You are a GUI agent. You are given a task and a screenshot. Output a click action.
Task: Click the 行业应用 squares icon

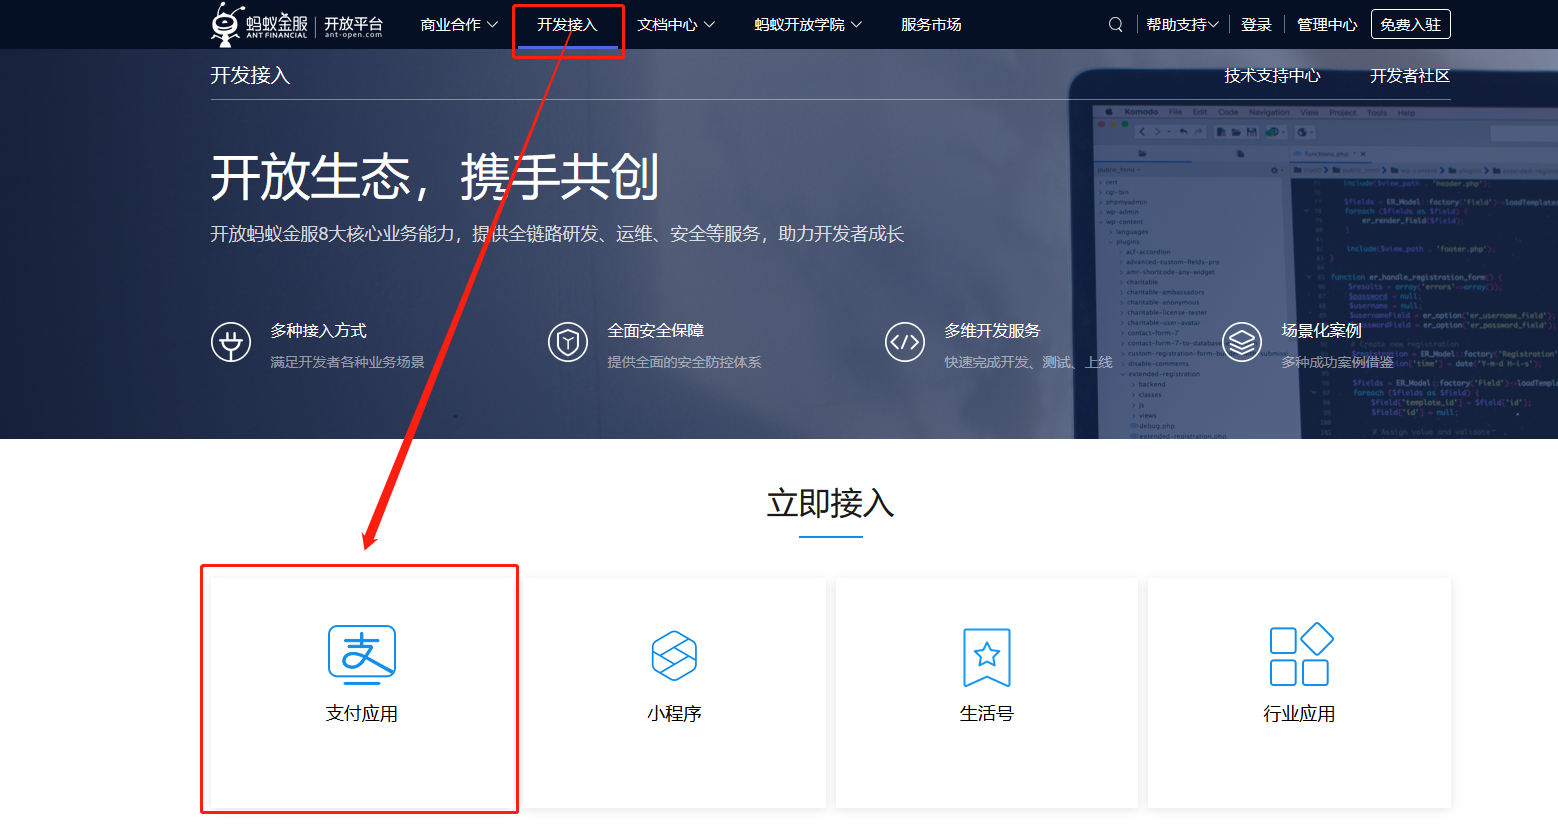tap(1299, 655)
